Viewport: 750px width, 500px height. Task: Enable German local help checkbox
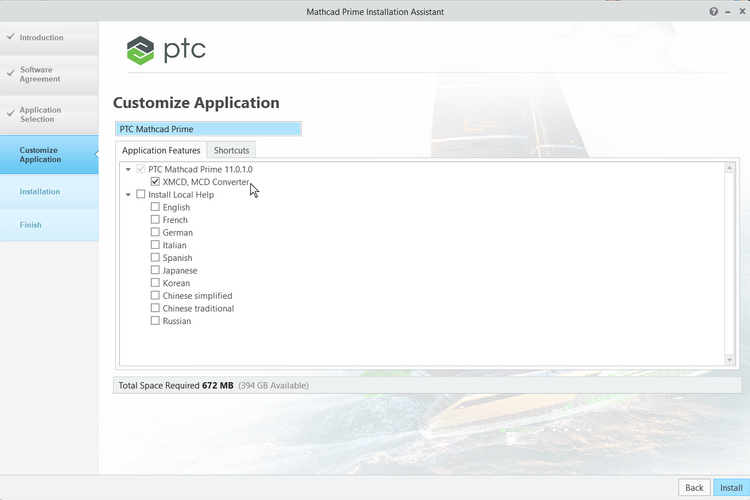[x=155, y=233]
